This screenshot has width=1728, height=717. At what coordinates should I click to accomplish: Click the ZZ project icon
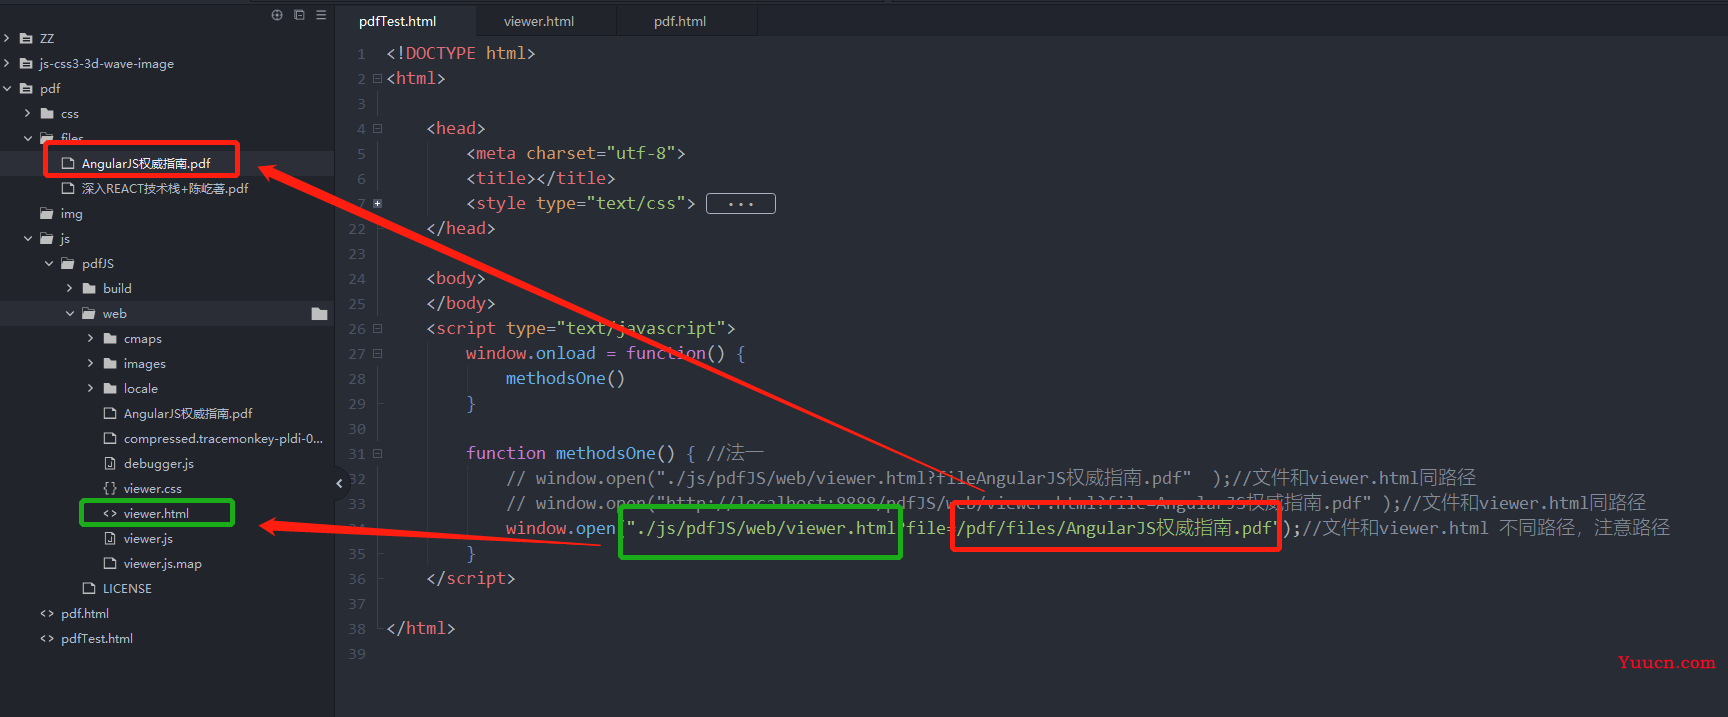(26, 39)
